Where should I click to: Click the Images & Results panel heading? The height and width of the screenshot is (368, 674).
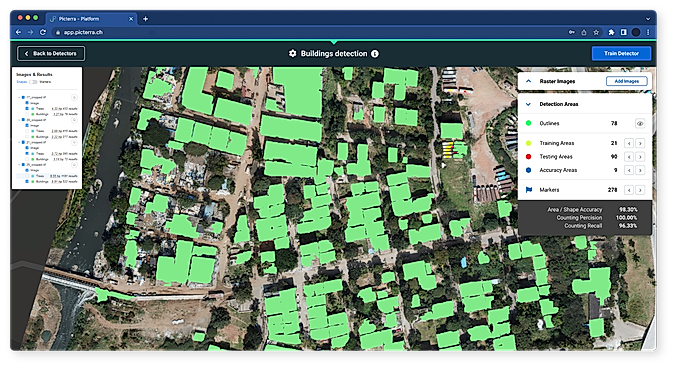coord(34,74)
